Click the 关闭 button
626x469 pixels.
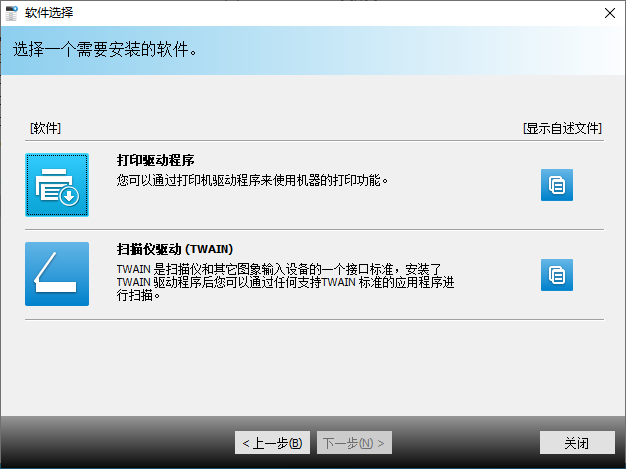coord(577,443)
